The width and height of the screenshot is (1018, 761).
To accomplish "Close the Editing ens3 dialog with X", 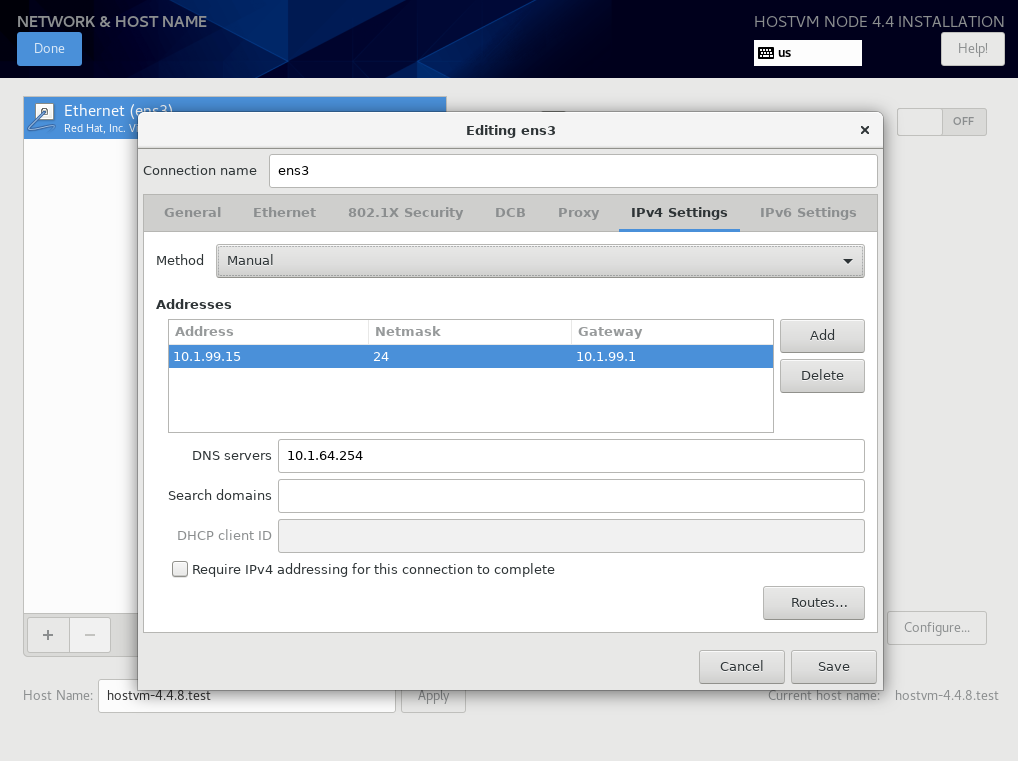I will pyautogui.click(x=865, y=131).
